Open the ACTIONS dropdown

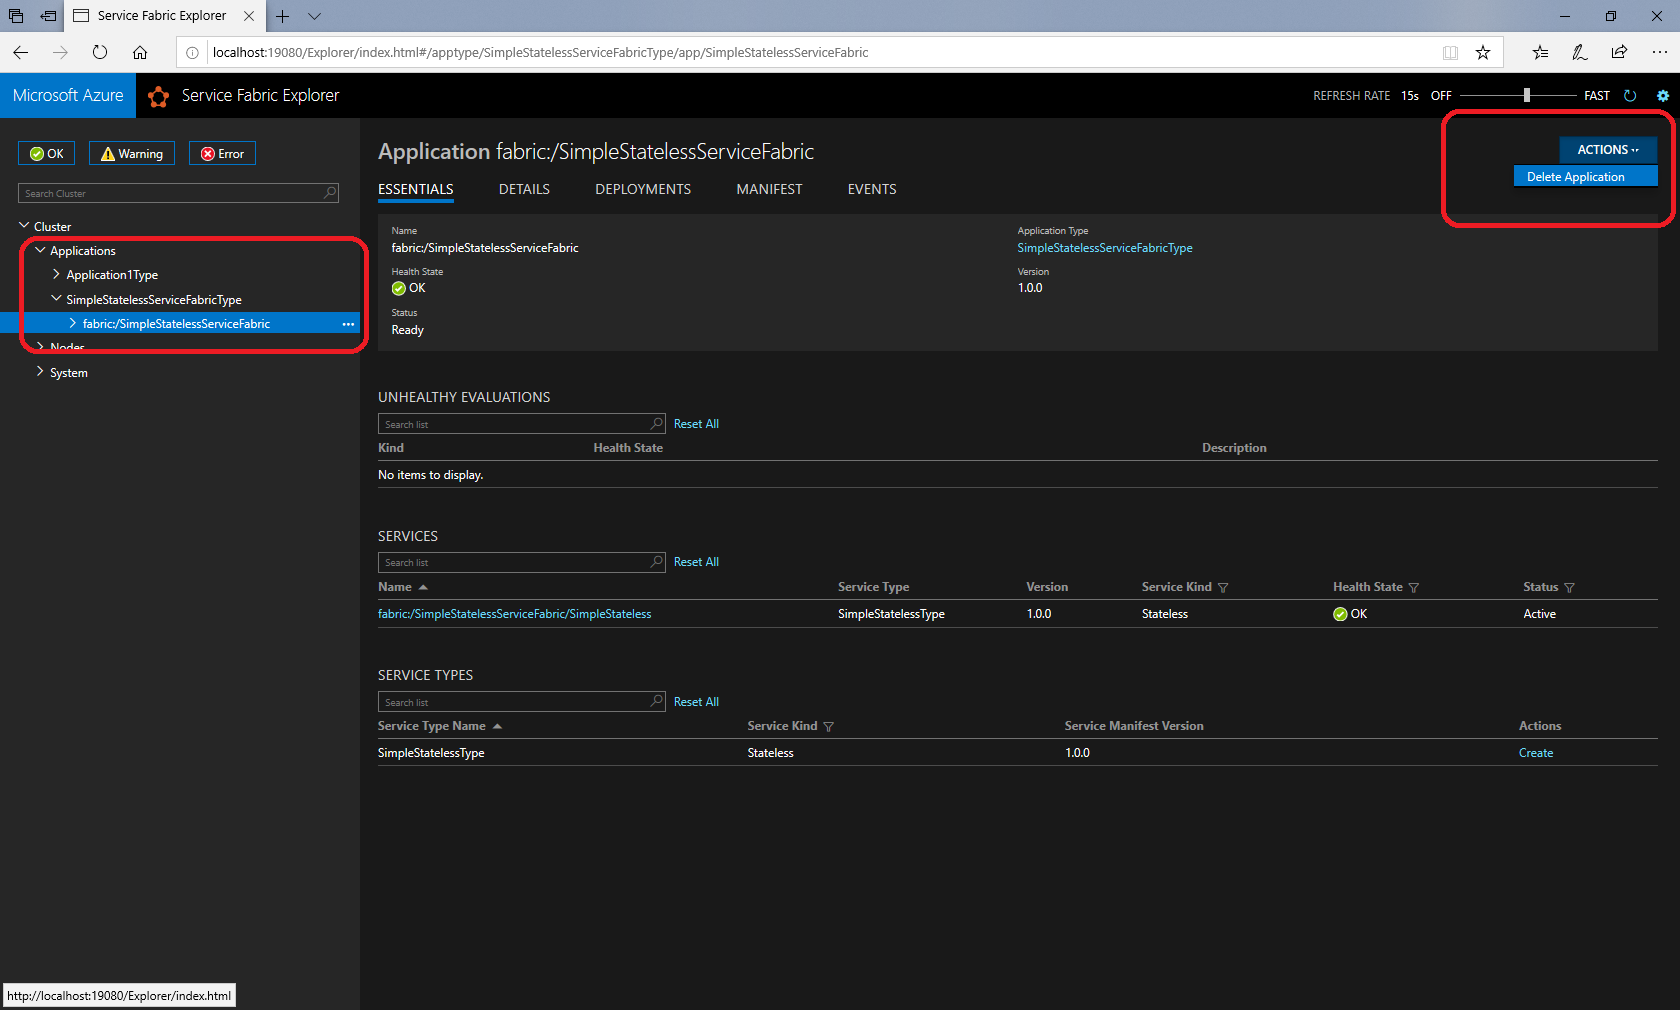click(1608, 150)
